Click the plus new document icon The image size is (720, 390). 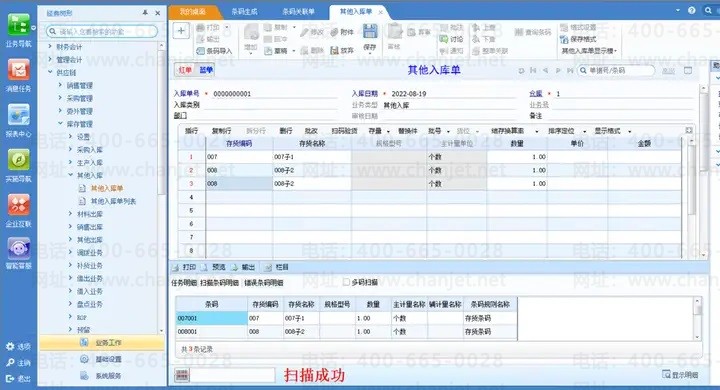click(x=181, y=31)
